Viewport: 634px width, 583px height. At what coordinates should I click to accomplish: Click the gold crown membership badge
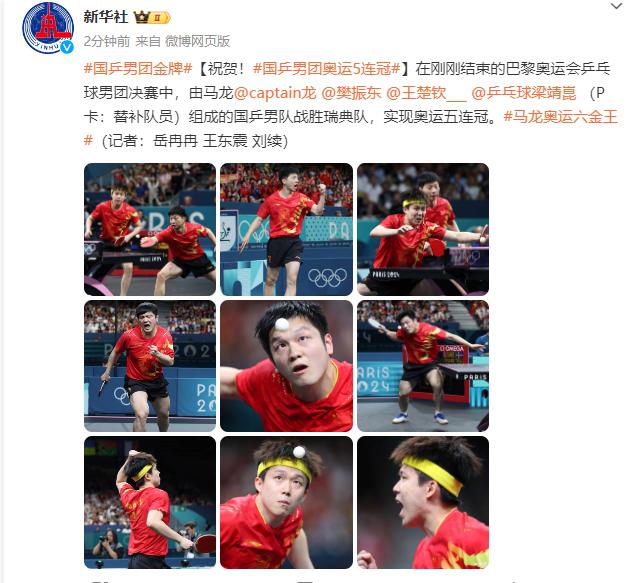pyautogui.click(x=152, y=17)
